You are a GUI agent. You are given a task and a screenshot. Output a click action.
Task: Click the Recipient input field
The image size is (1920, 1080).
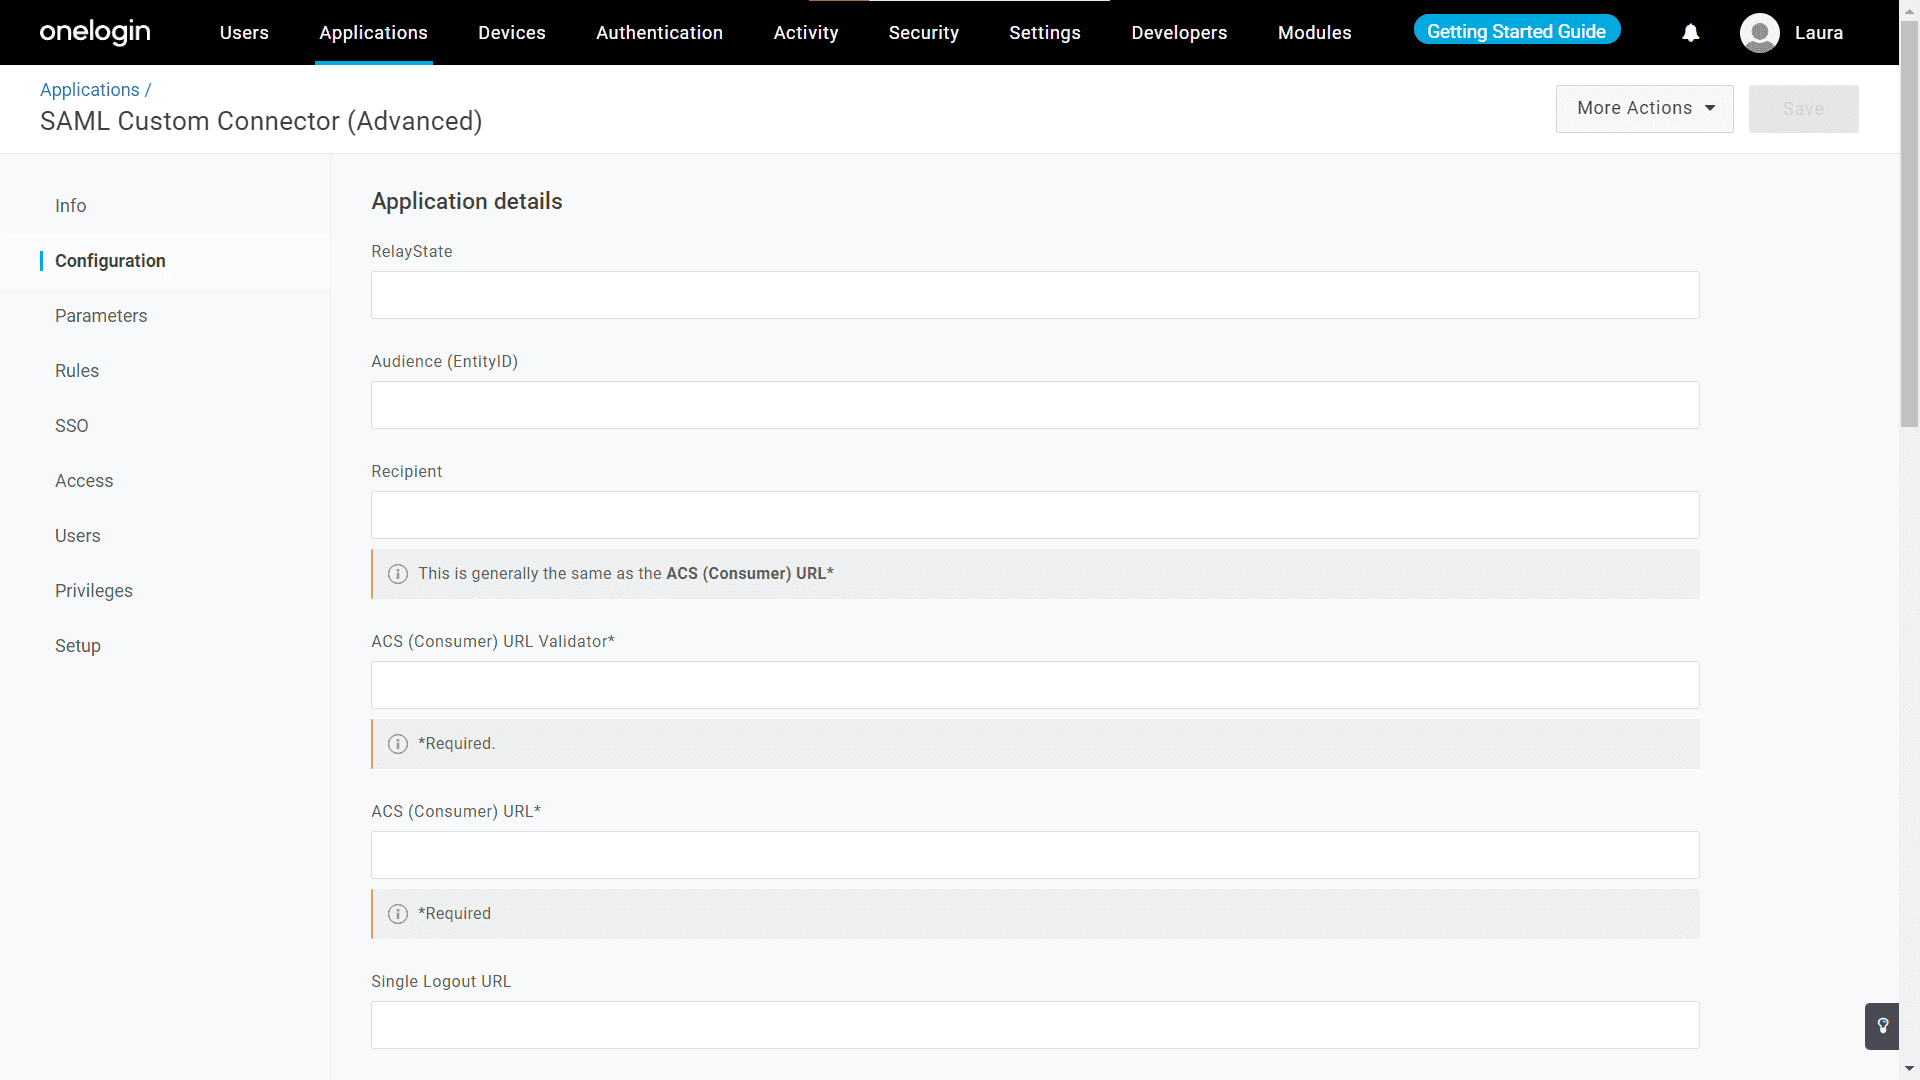[1035, 514]
